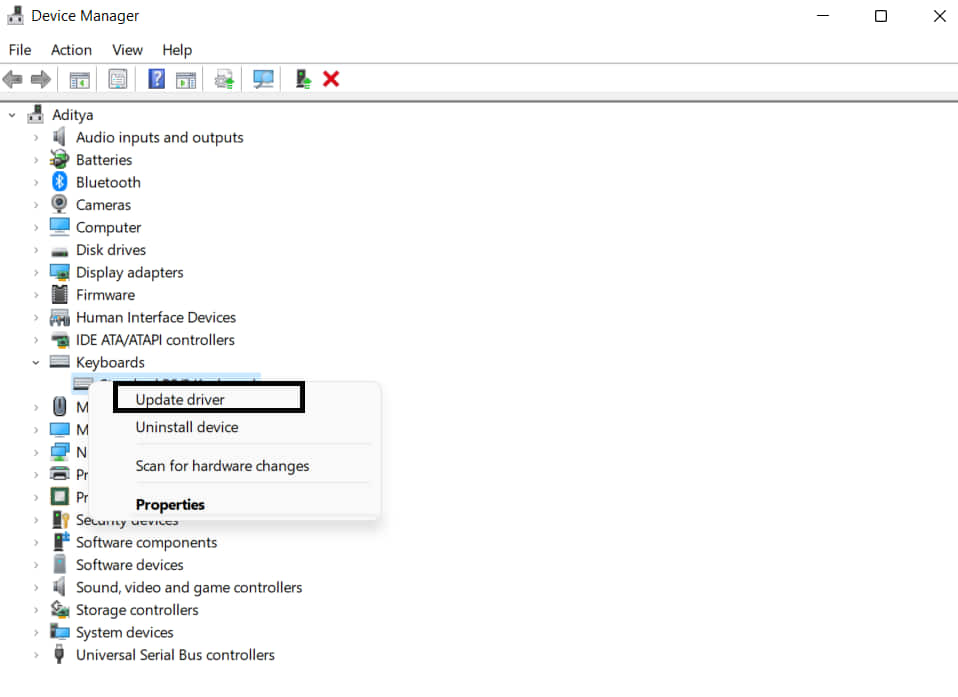Select the Batteries category icon
This screenshot has width=958, height=697.
59,159
